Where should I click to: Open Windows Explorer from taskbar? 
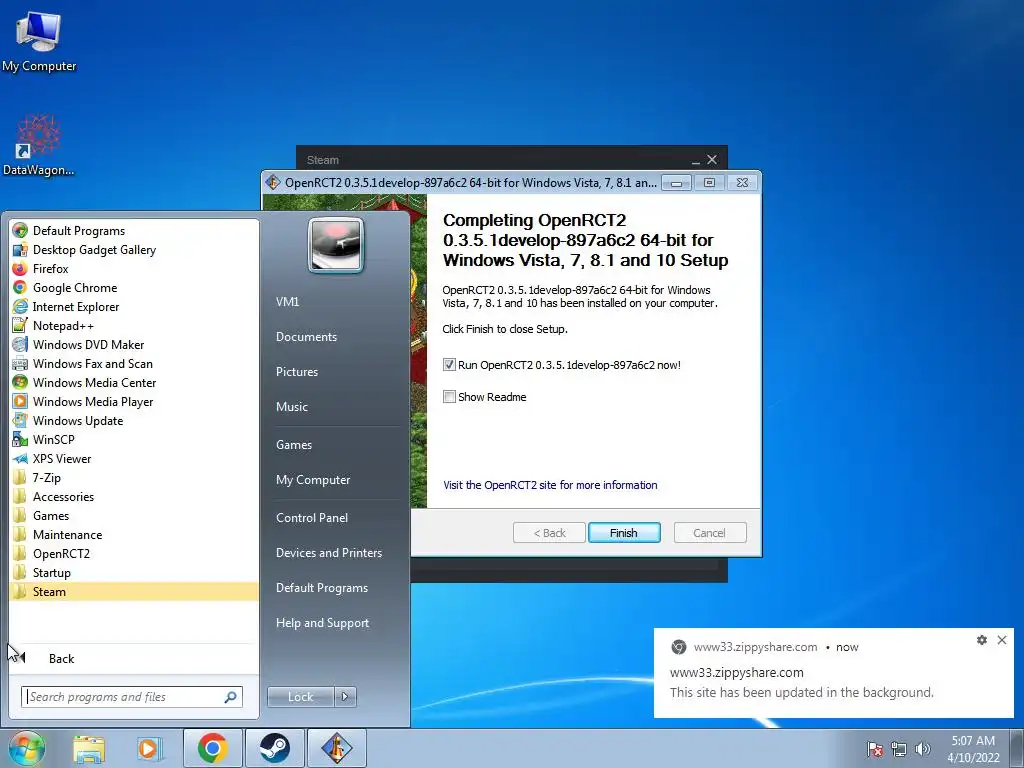click(89, 748)
